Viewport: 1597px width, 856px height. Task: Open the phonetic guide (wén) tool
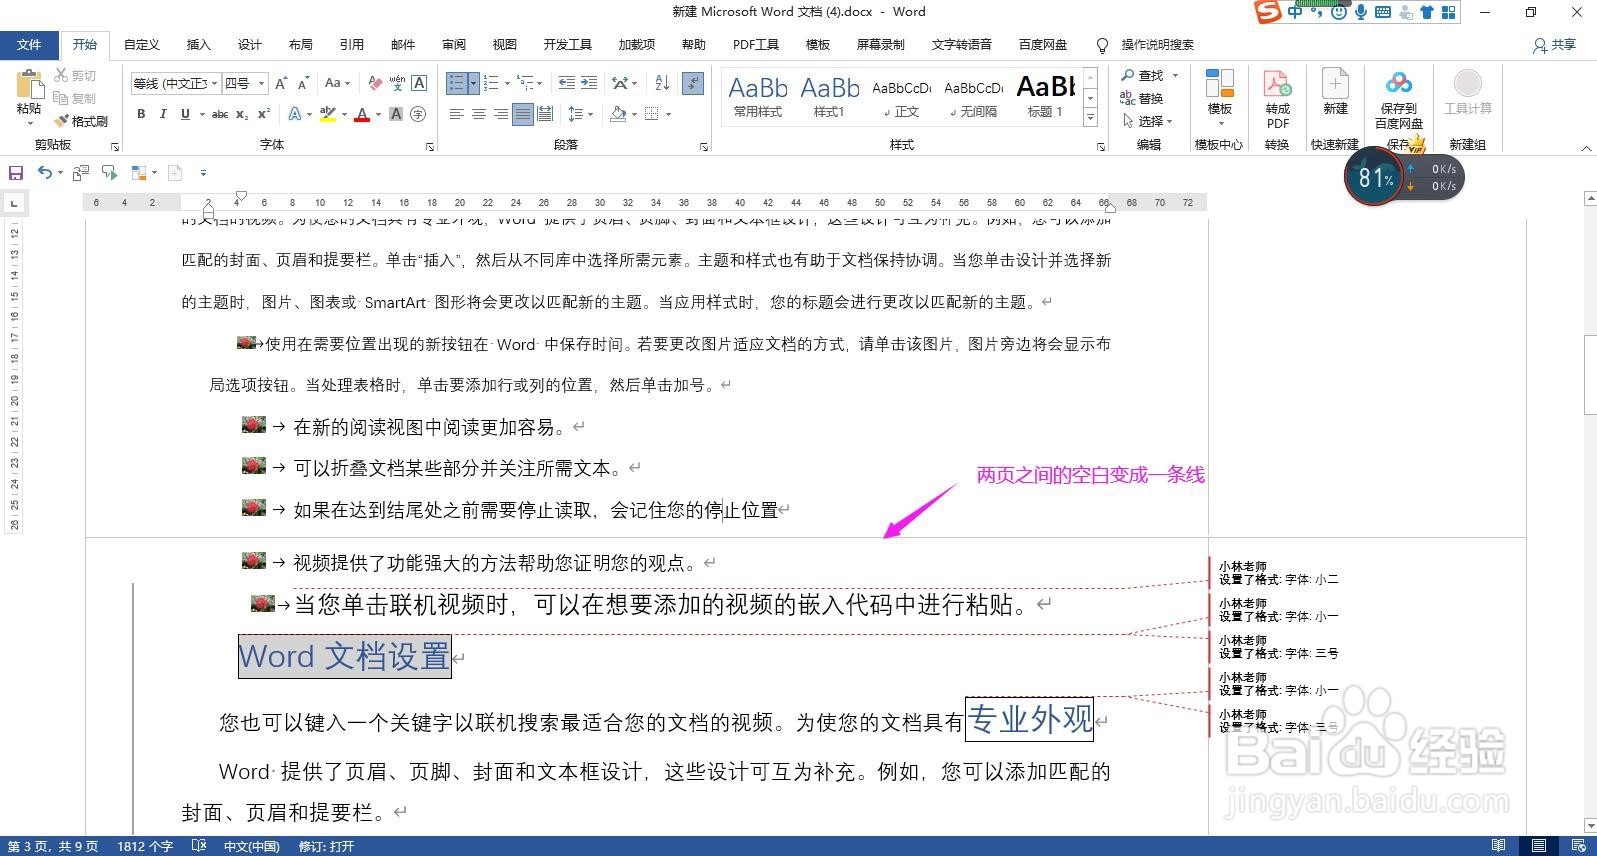[397, 83]
